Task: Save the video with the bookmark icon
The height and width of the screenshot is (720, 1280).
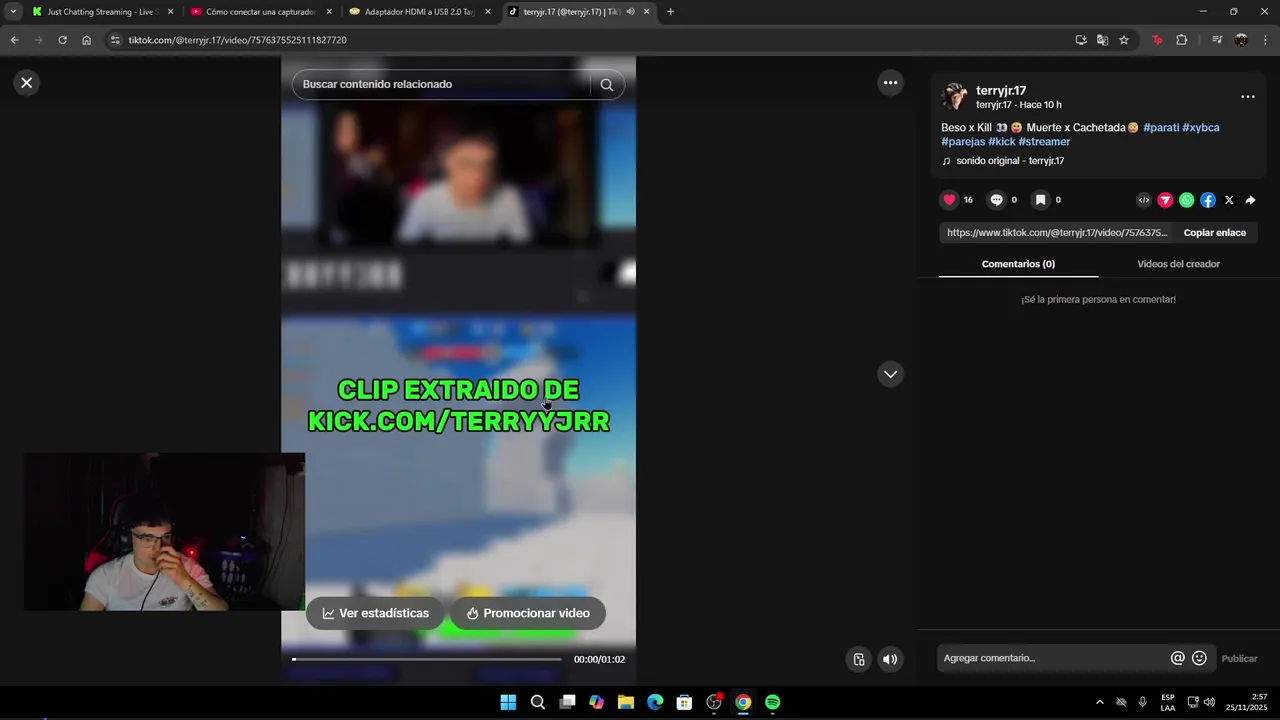Action: 1040,200
